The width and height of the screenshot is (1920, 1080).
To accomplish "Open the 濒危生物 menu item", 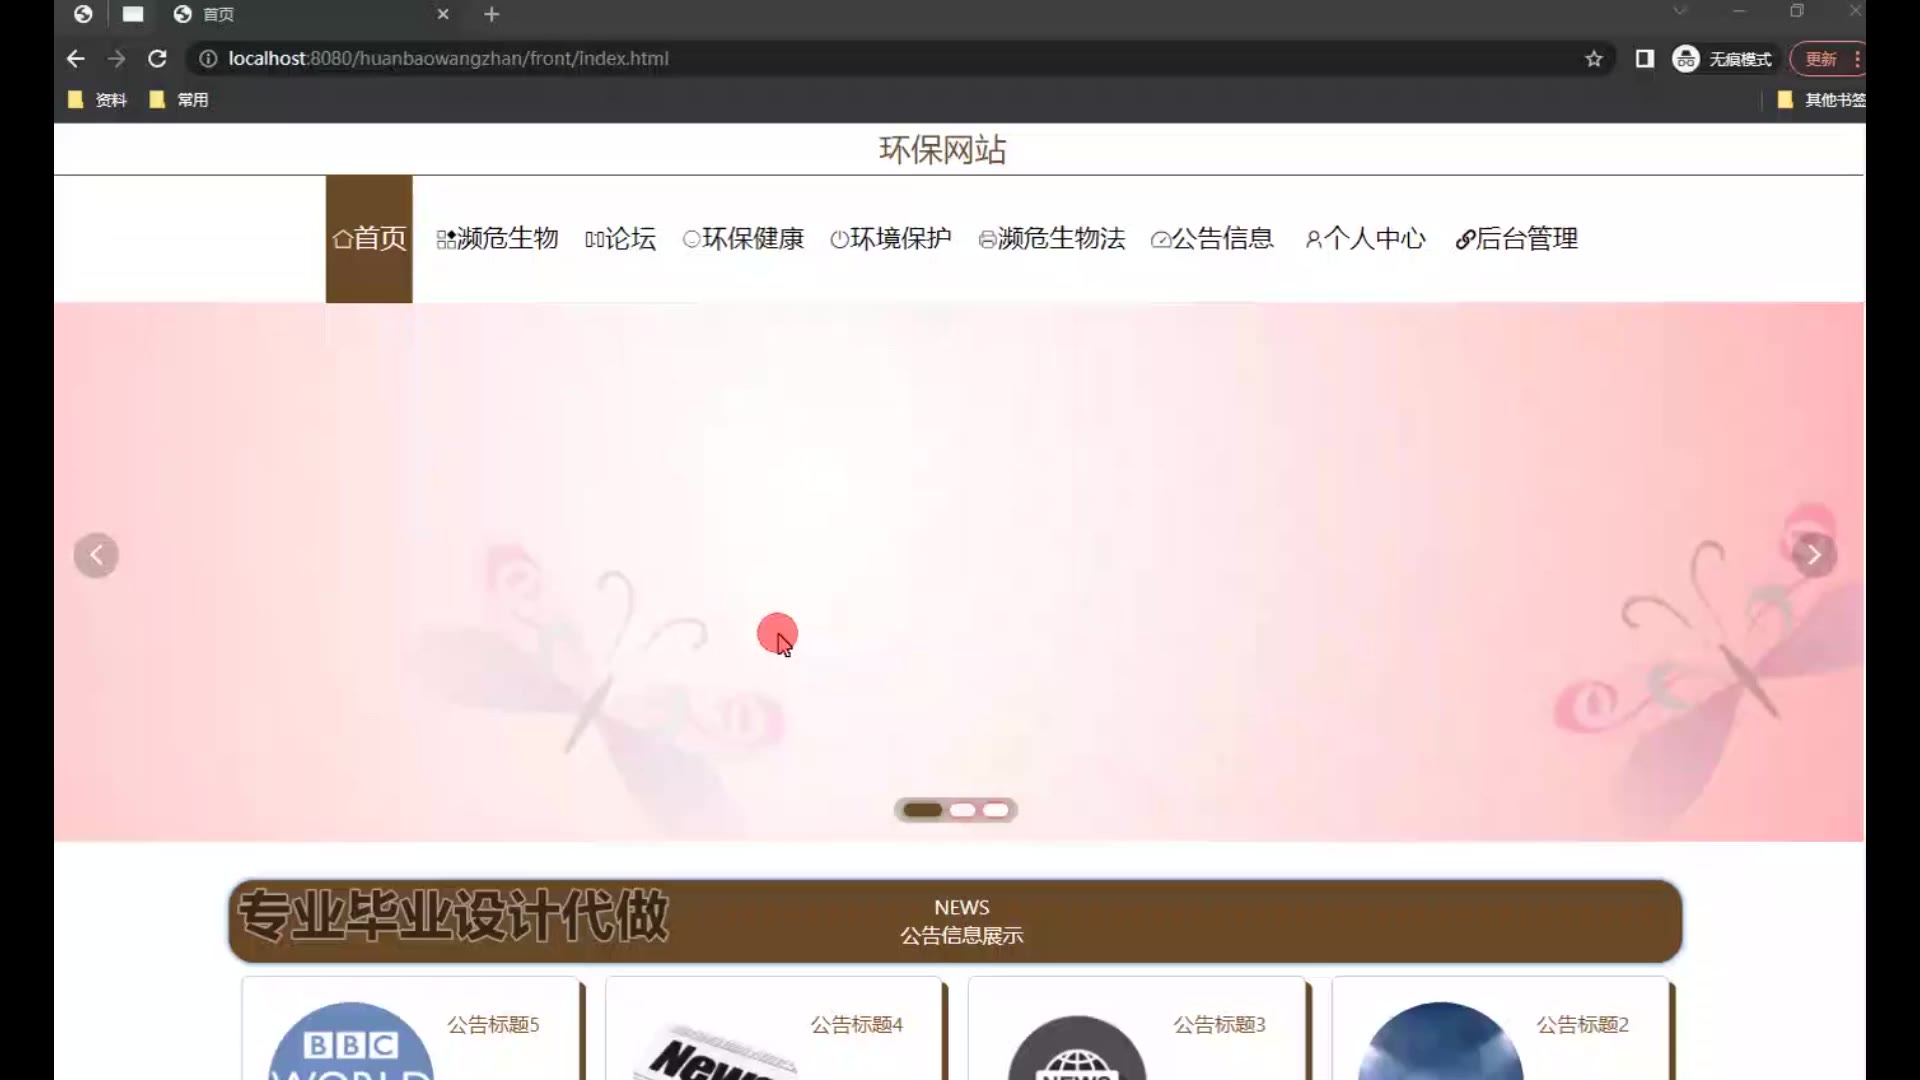I will (498, 239).
